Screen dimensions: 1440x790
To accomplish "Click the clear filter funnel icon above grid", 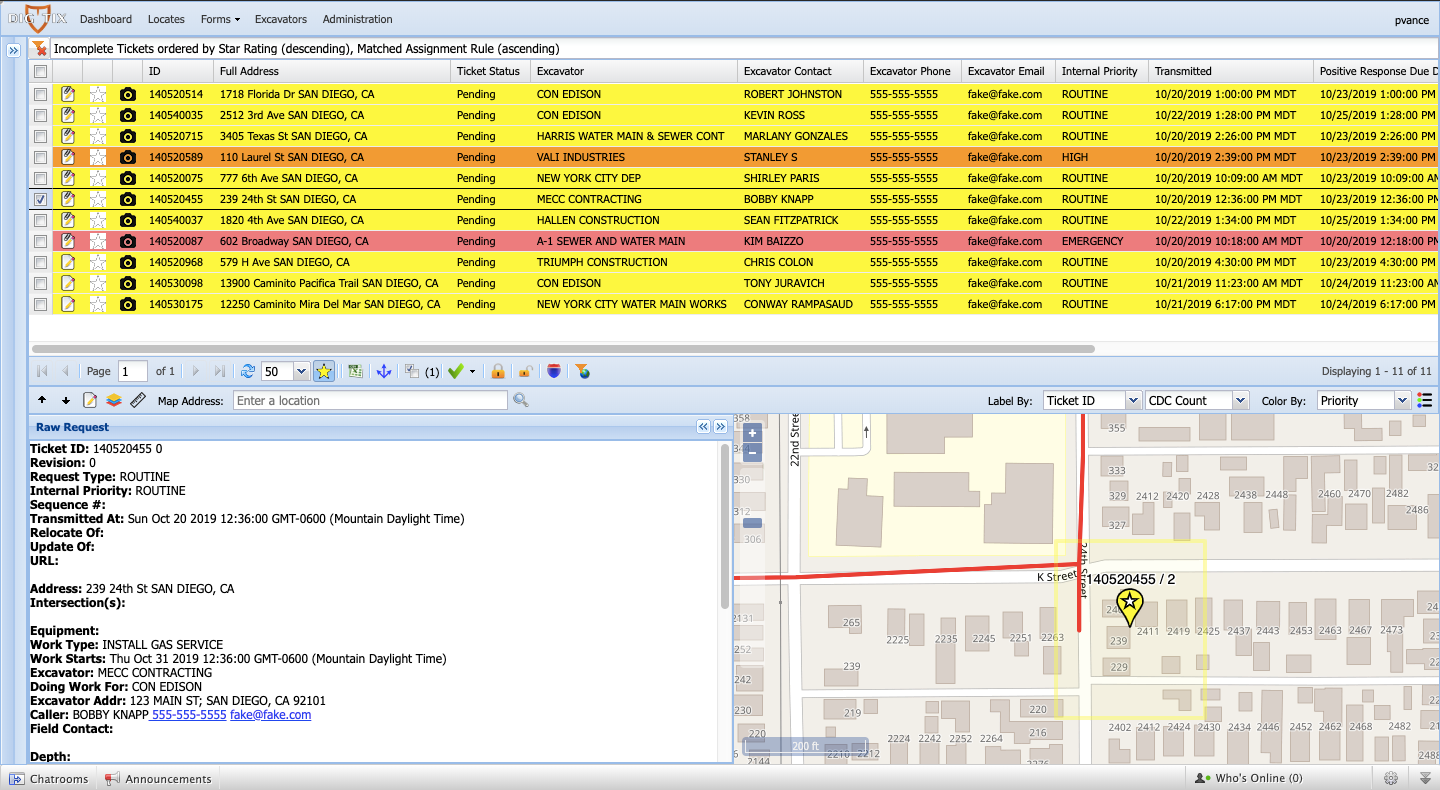I will coord(40,48).
